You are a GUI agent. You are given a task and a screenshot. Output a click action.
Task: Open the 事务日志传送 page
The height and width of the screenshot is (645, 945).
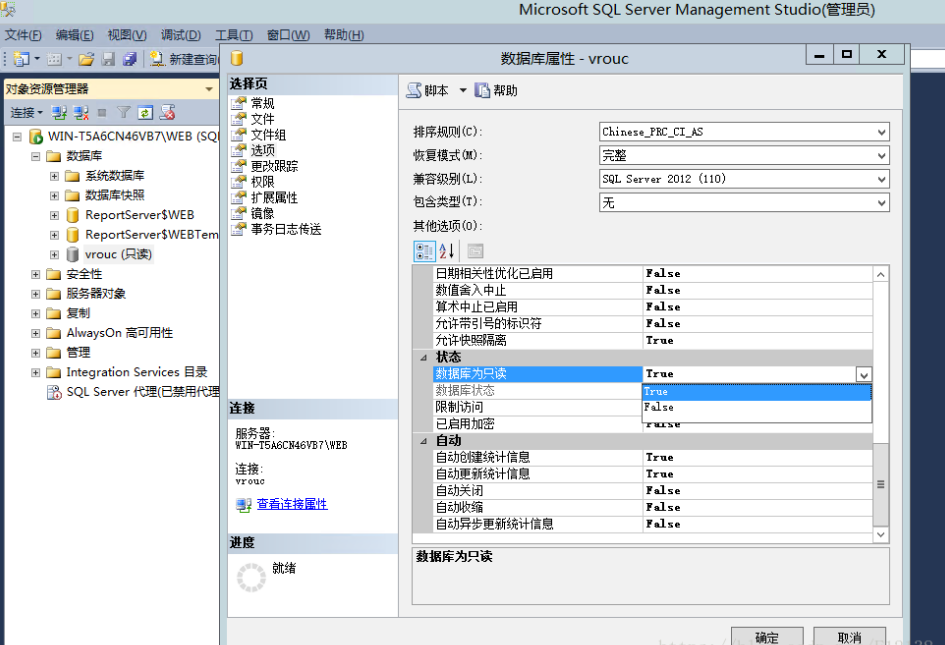[x=286, y=228]
